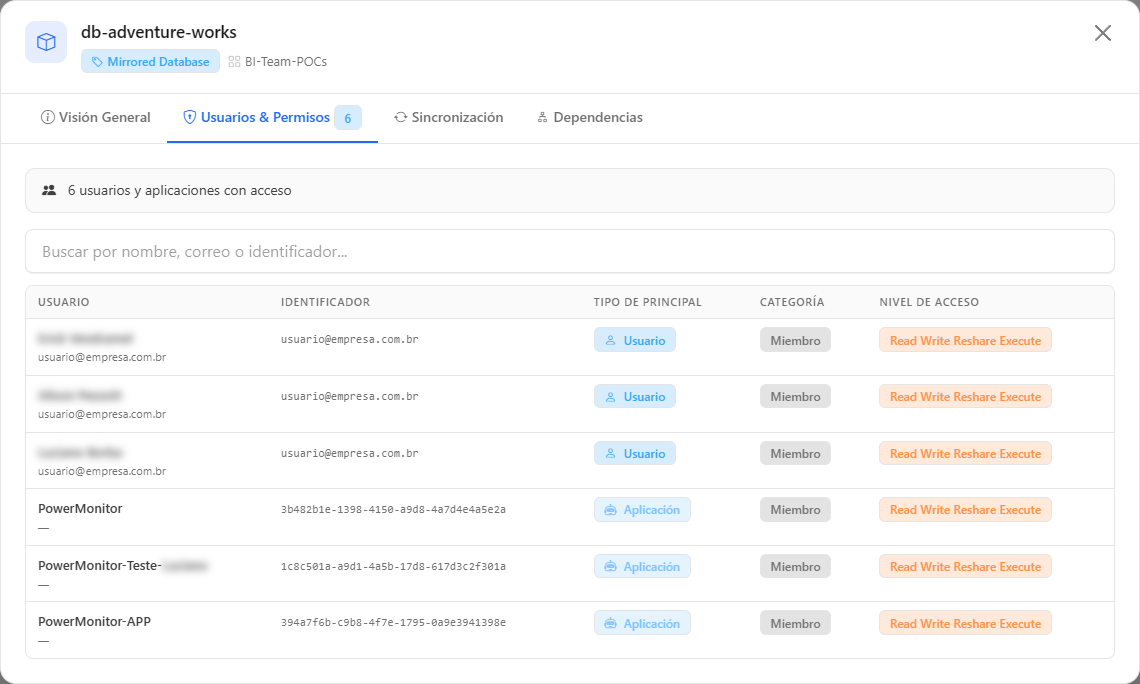Click the USUARIO column header
The image size is (1140, 684).
[64, 302]
